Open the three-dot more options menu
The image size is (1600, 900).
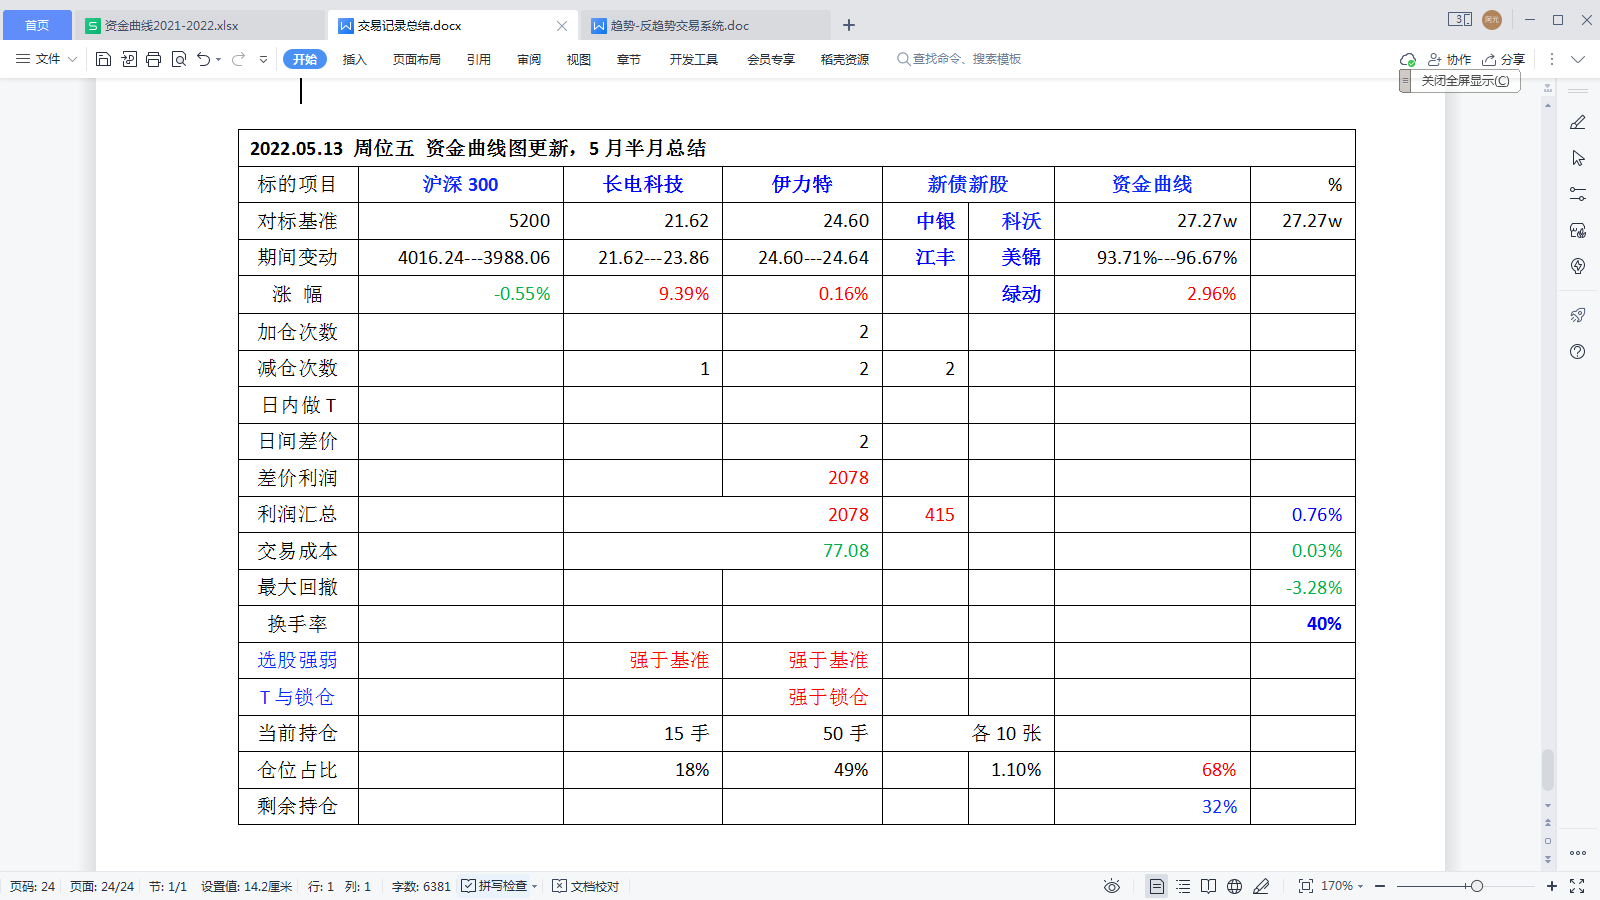click(1552, 59)
